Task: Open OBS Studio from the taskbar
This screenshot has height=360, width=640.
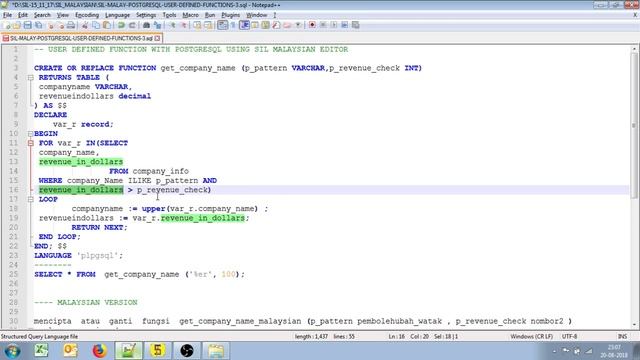Action: (x=187, y=351)
